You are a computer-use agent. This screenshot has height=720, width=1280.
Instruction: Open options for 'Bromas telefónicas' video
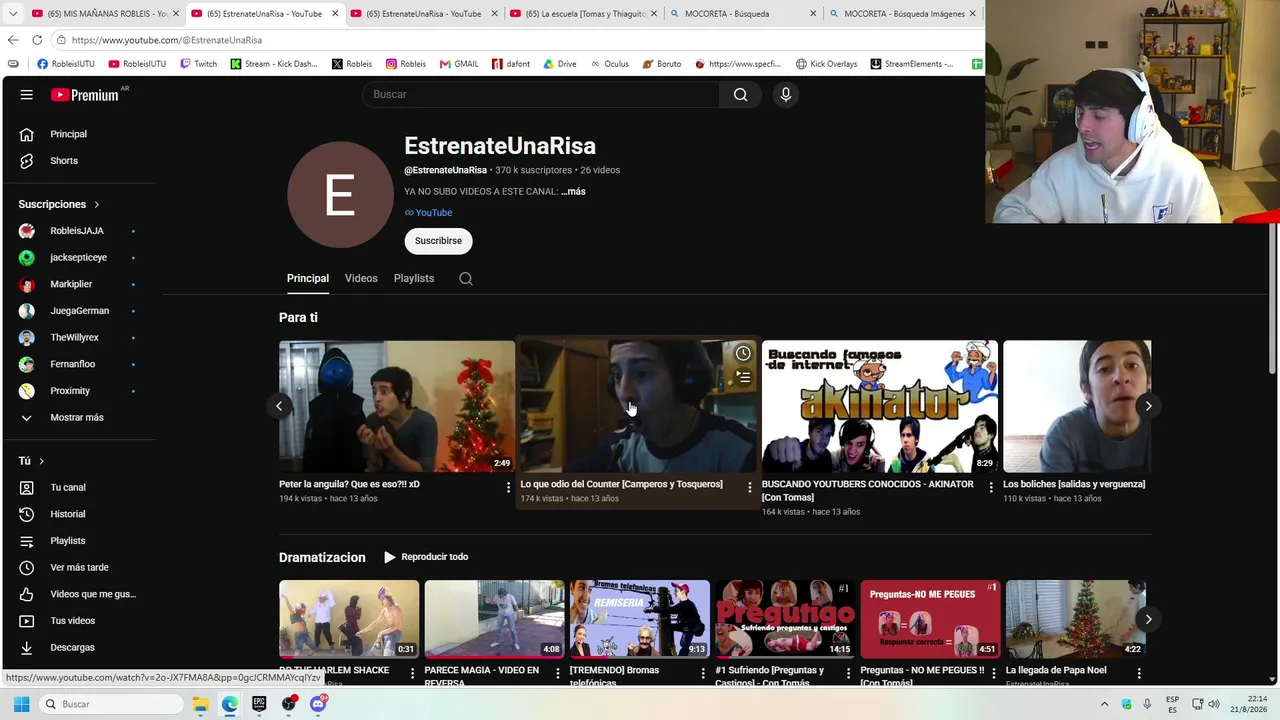703,673
